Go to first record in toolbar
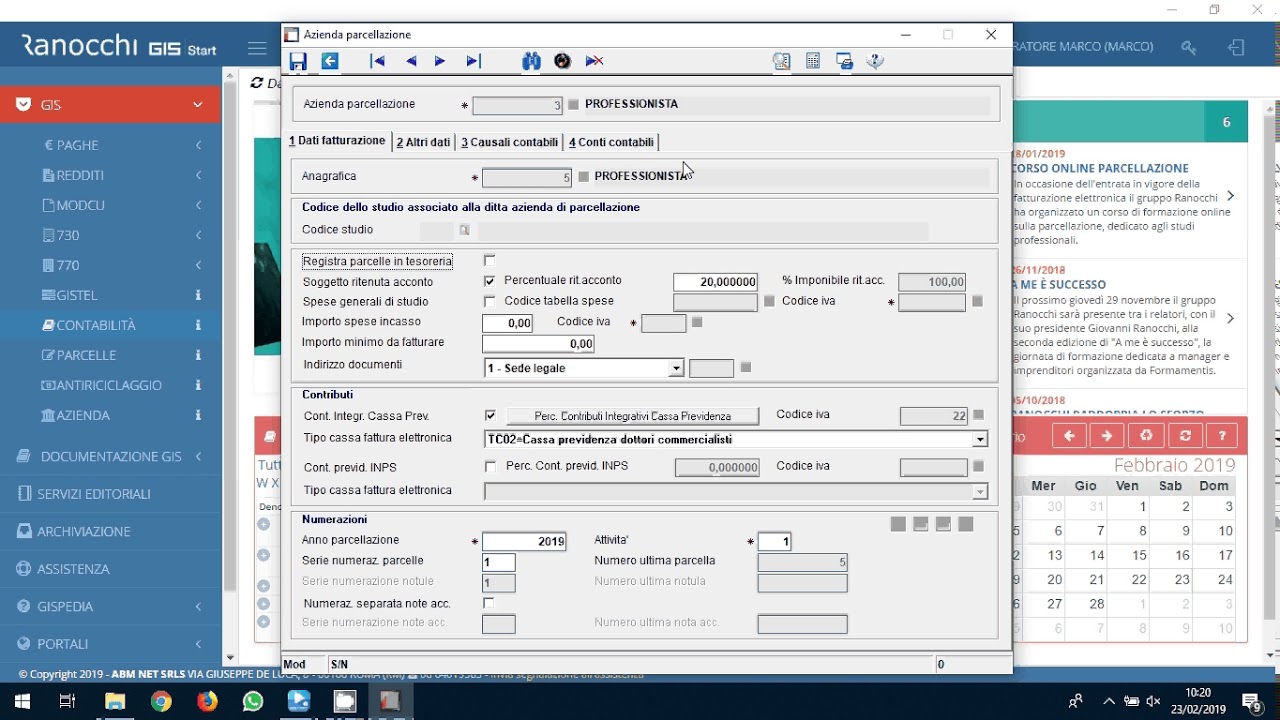This screenshot has height=720, width=1280. tap(377, 62)
